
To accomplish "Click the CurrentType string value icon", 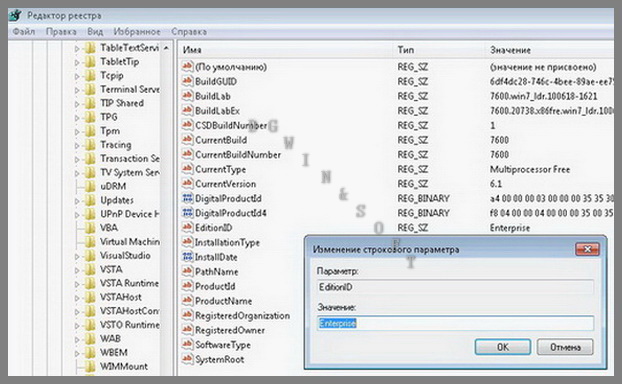I will tap(187, 169).
